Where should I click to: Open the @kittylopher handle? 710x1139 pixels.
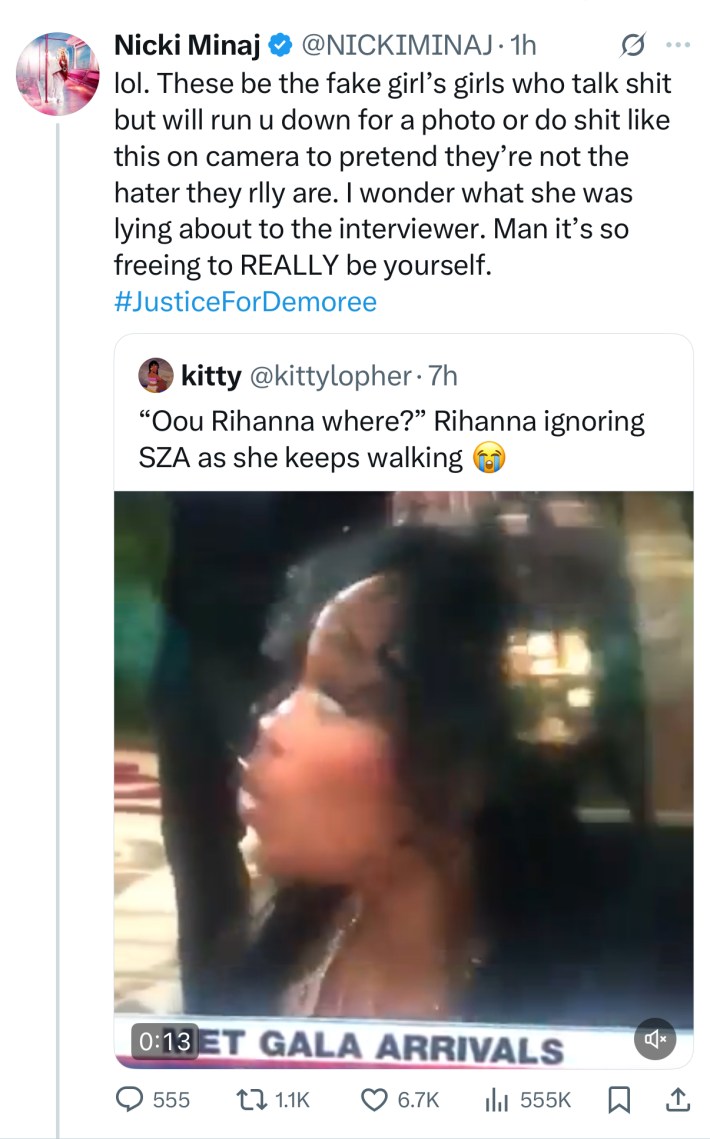[x=328, y=376]
